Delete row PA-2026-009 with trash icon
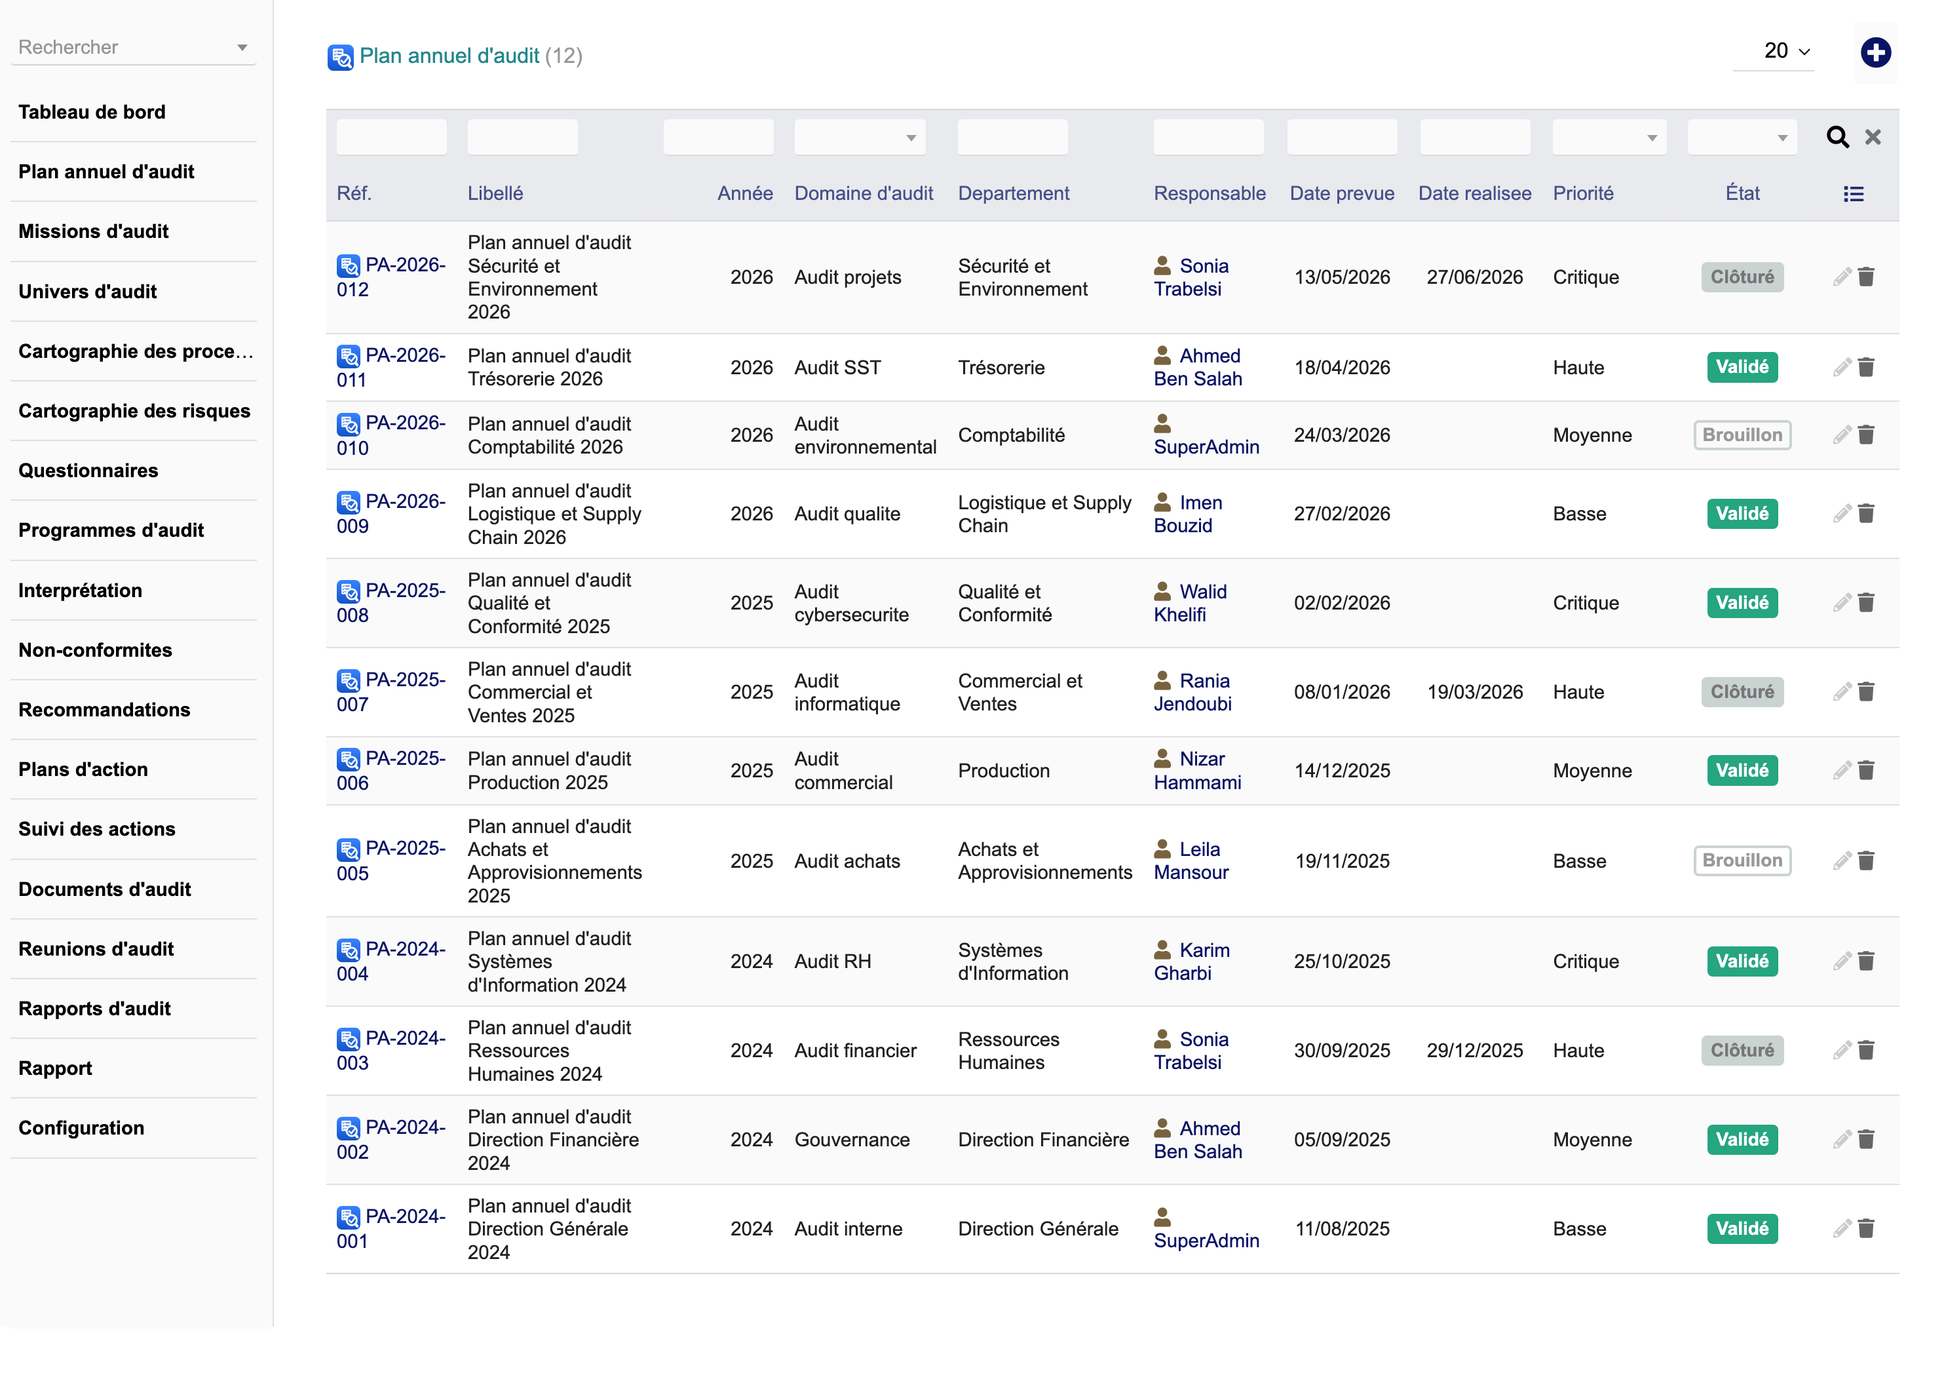The width and height of the screenshot is (1946, 1379). pyautogui.click(x=1866, y=514)
